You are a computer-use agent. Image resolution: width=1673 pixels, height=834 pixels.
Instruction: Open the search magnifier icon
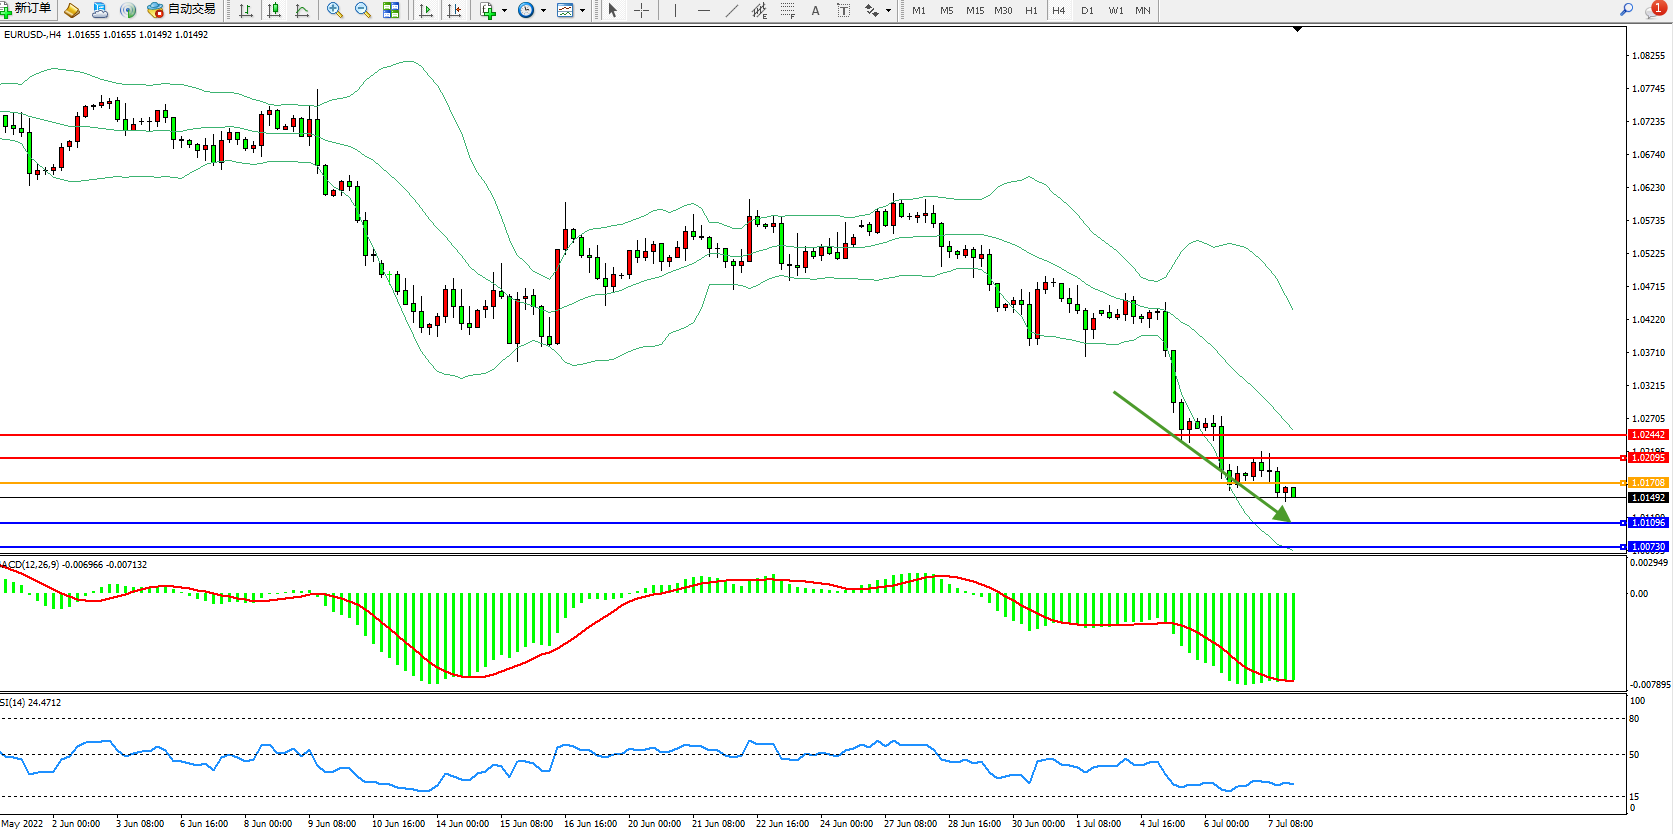click(x=1626, y=10)
